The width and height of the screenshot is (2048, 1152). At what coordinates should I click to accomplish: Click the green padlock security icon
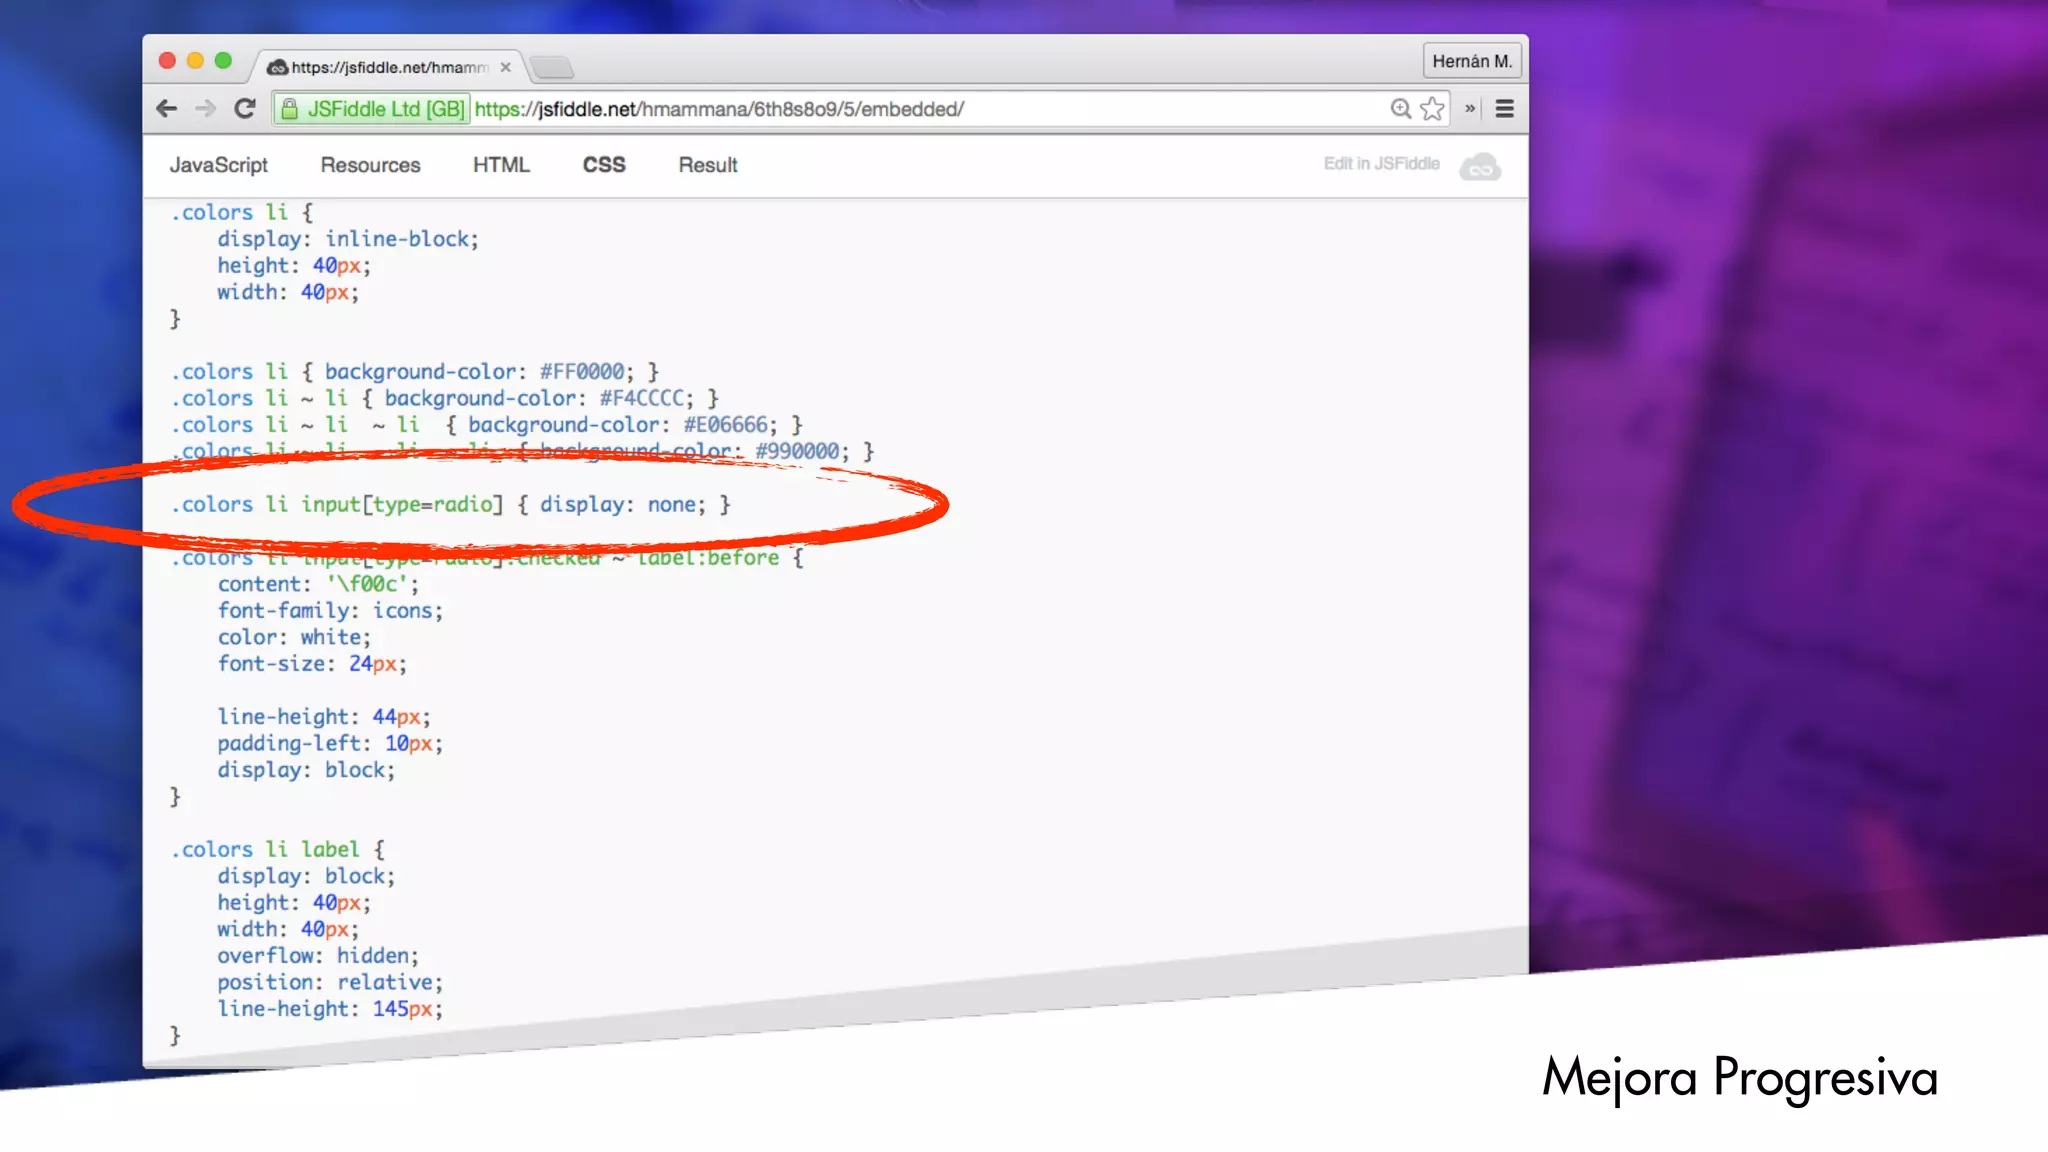[x=289, y=109]
